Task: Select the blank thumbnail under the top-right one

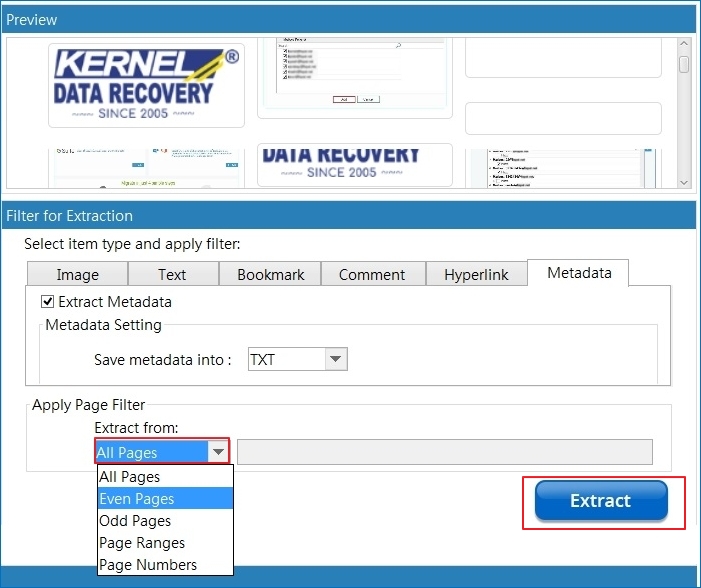Action: [x=563, y=118]
